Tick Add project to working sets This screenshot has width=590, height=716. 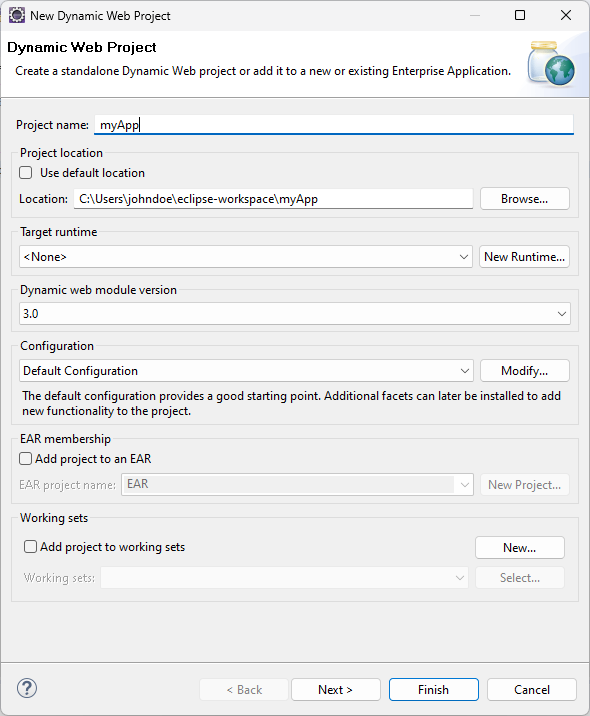tap(30, 547)
